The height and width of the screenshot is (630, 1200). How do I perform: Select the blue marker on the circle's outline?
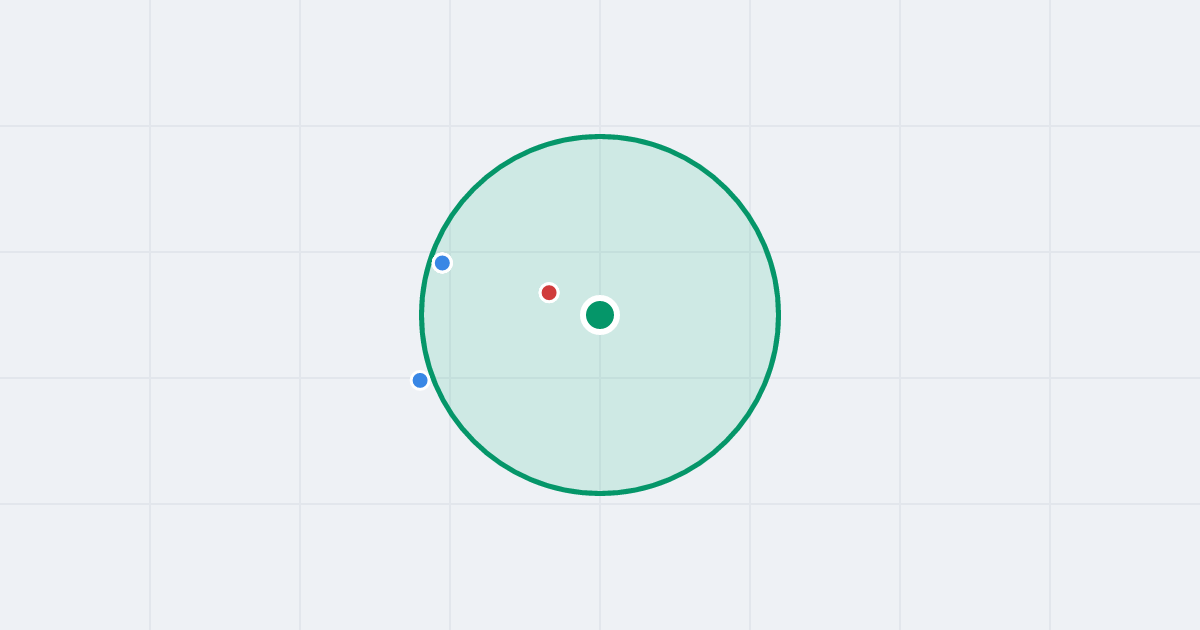point(442,263)
